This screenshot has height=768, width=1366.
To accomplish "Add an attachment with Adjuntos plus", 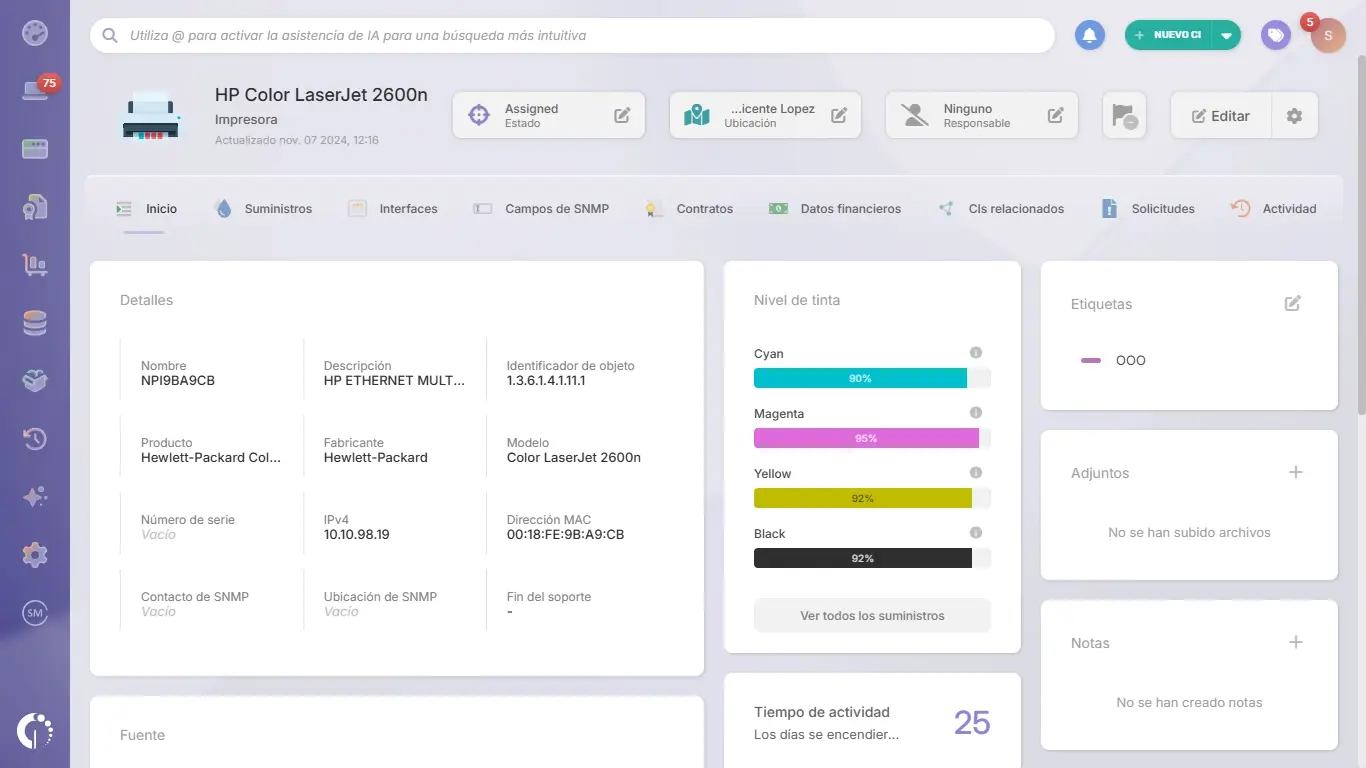I will pyautogui.click(x=1296, y=472).
